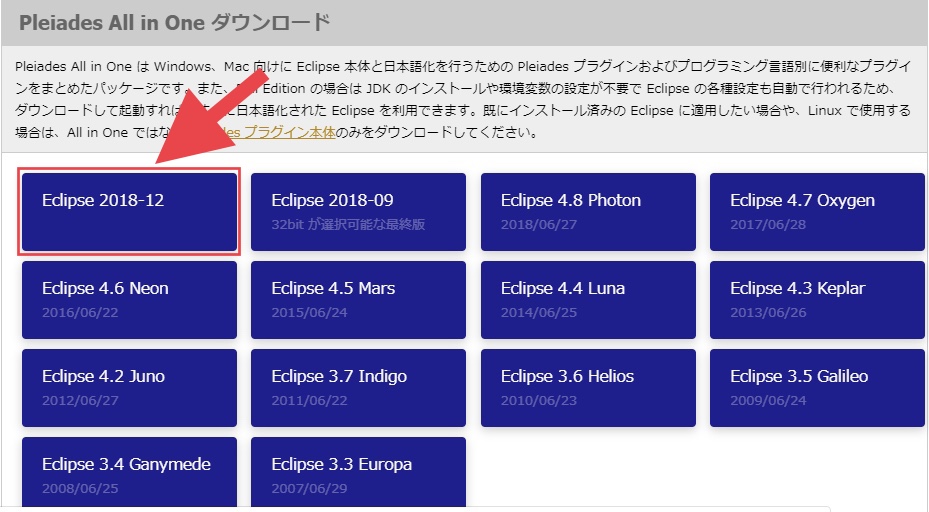
Task: Select the Eclipse 3.6 Helios tile
Action: [x=588, y=388]
